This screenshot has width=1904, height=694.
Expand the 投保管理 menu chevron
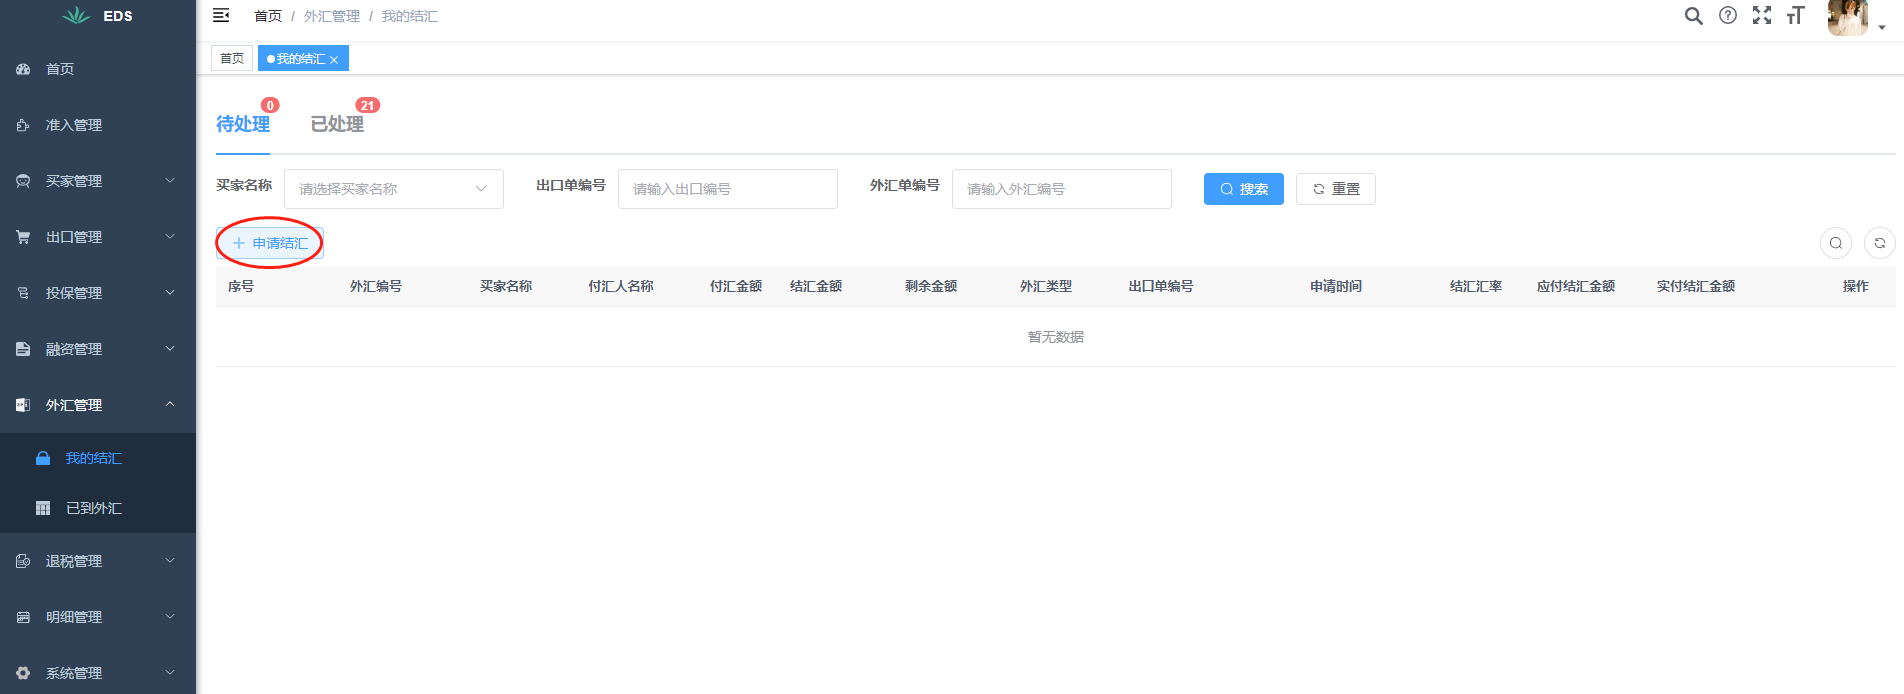click(x=170, y=293)
